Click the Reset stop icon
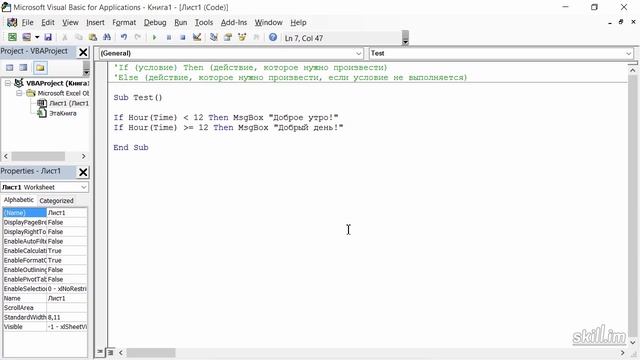Image resolution: width=640 pixels, height=360 pixels. pyautogui.click(x=182, y=38)
